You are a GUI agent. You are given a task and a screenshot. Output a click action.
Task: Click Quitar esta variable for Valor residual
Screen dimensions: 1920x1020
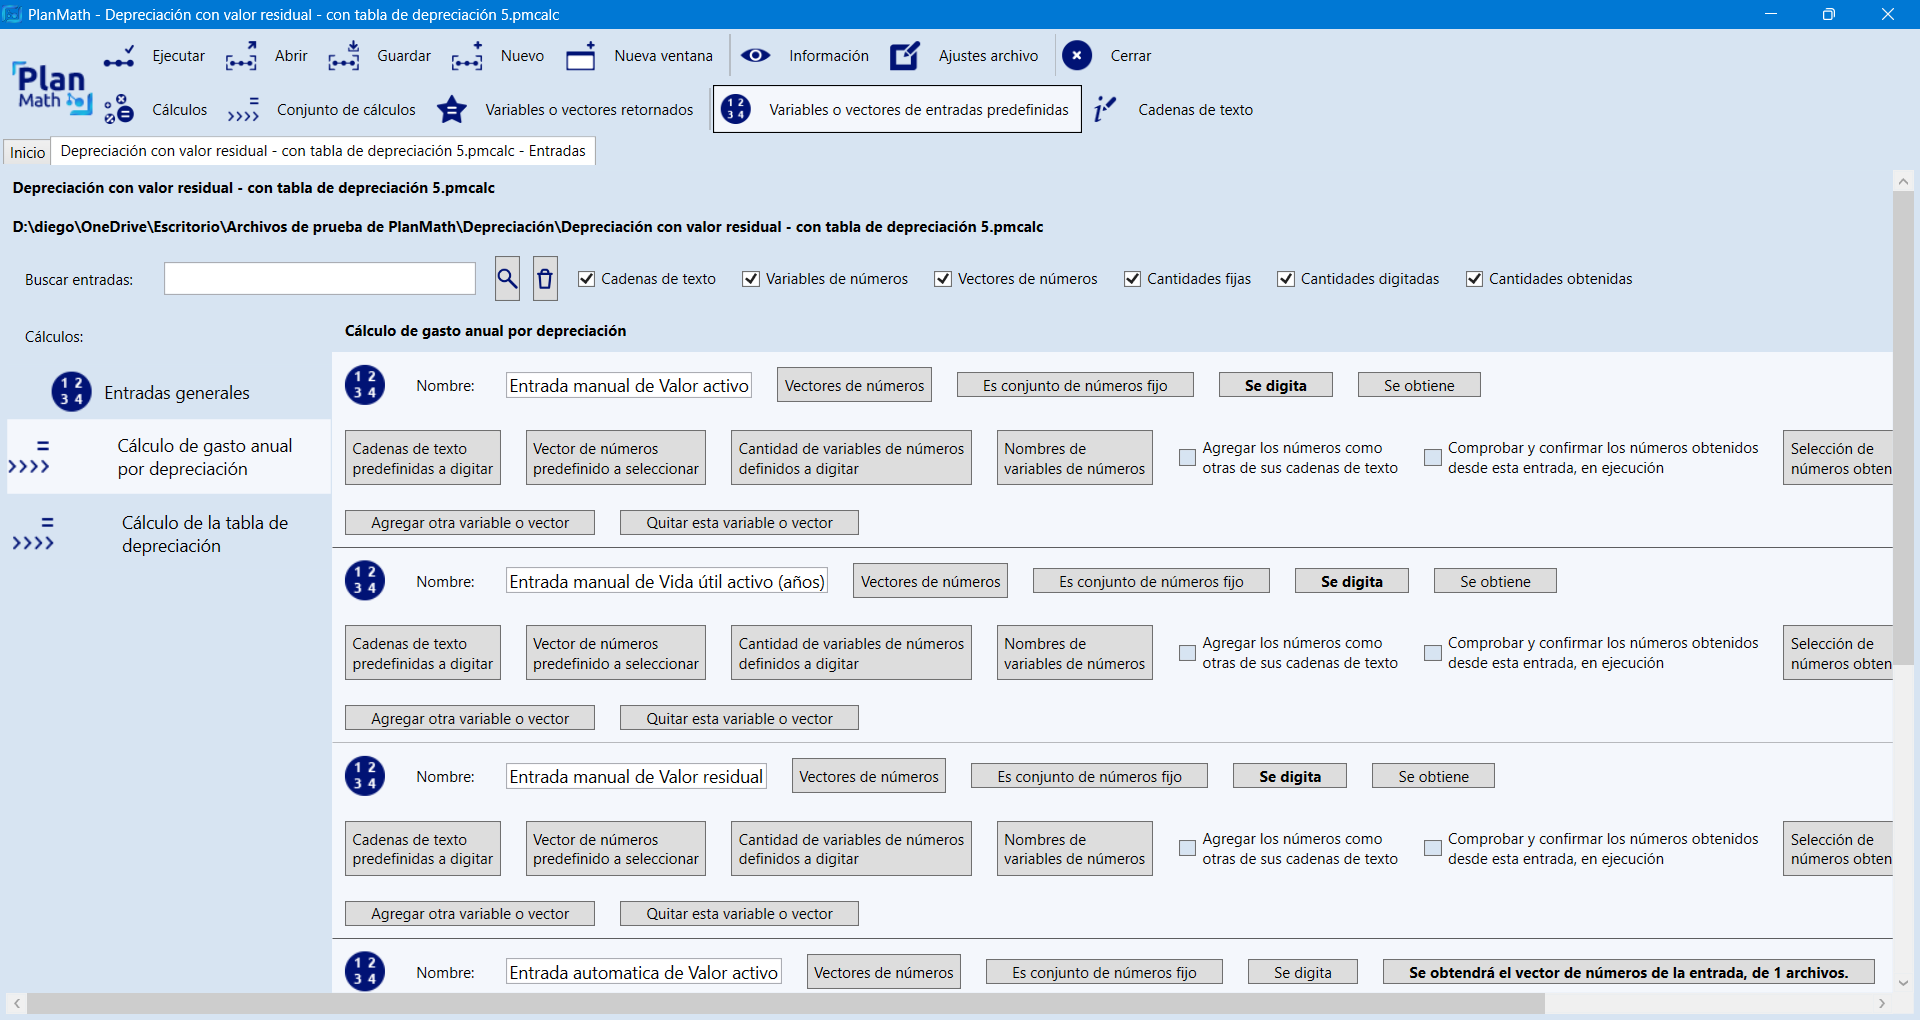pyautogui.click(x=739, y=914)
